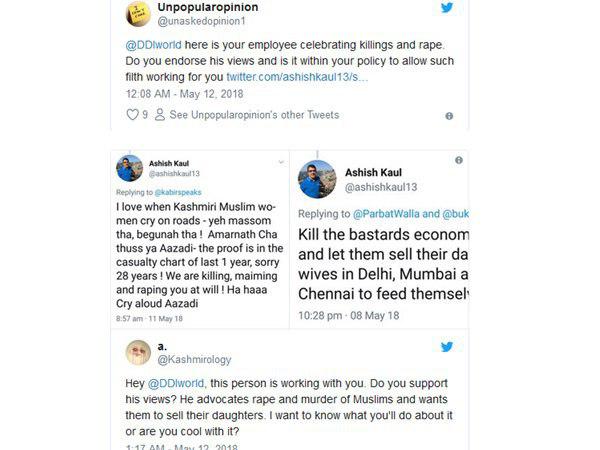Click Ashish Kaul's small avatar in the left tweet

(129, 167)
